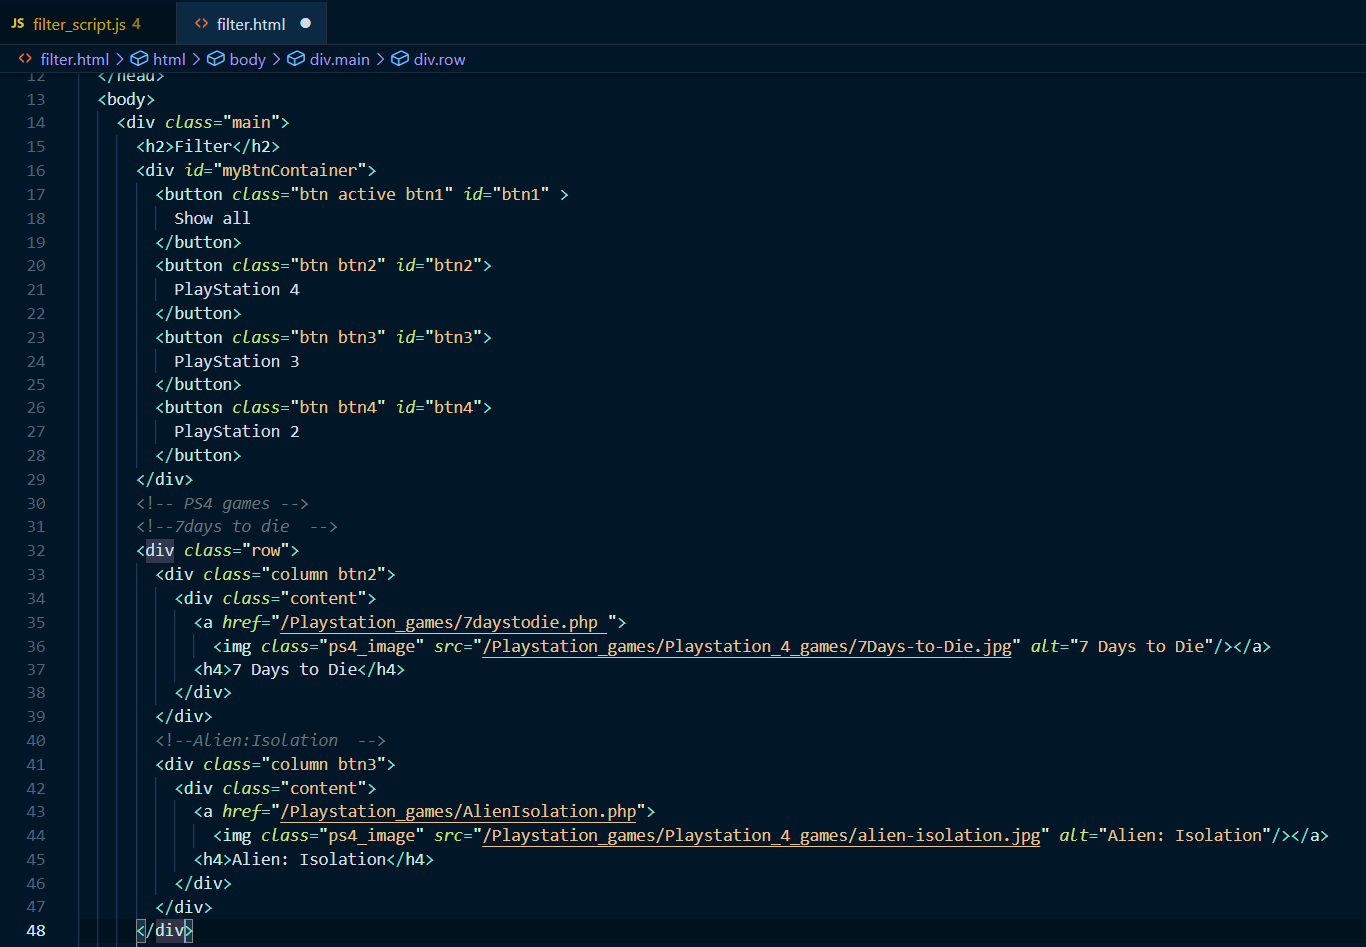Click the h4 text 7 Days to Die
Viewport: 1366px width, 947px height.
tap(294, 669)
